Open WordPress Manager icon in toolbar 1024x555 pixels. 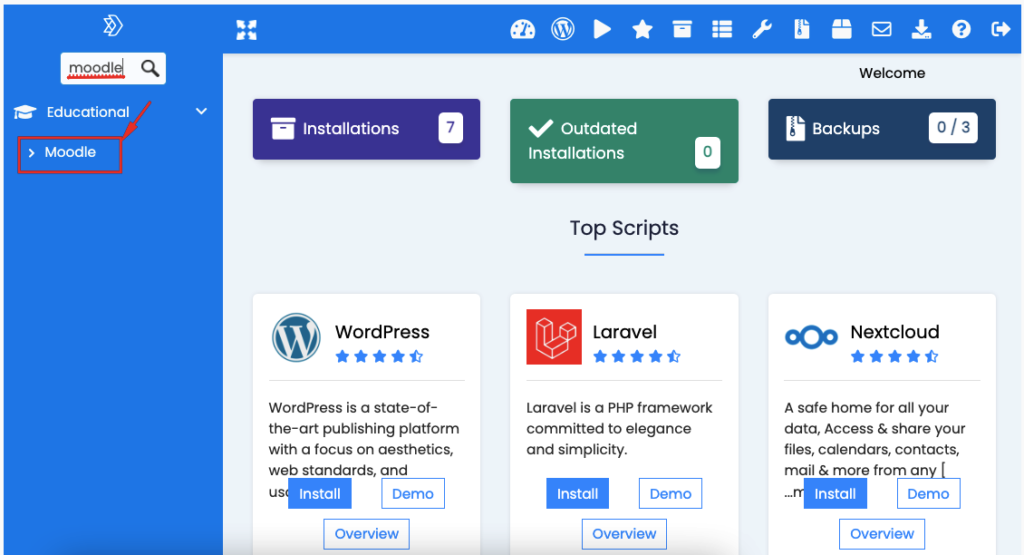(x=562, y=29)
